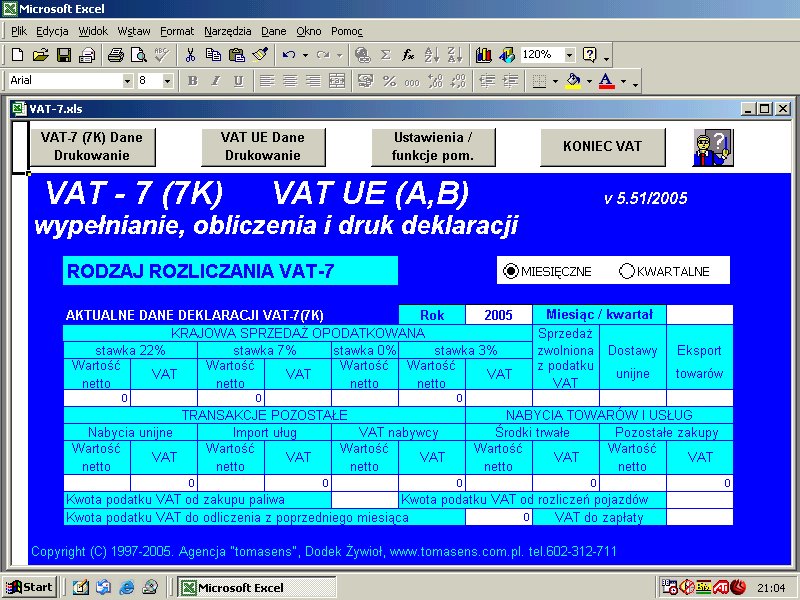The width and height of the screenshot is (800, 600).
Task: Select the AutoSum icon on the toolbar
Action: pos(385,54)
